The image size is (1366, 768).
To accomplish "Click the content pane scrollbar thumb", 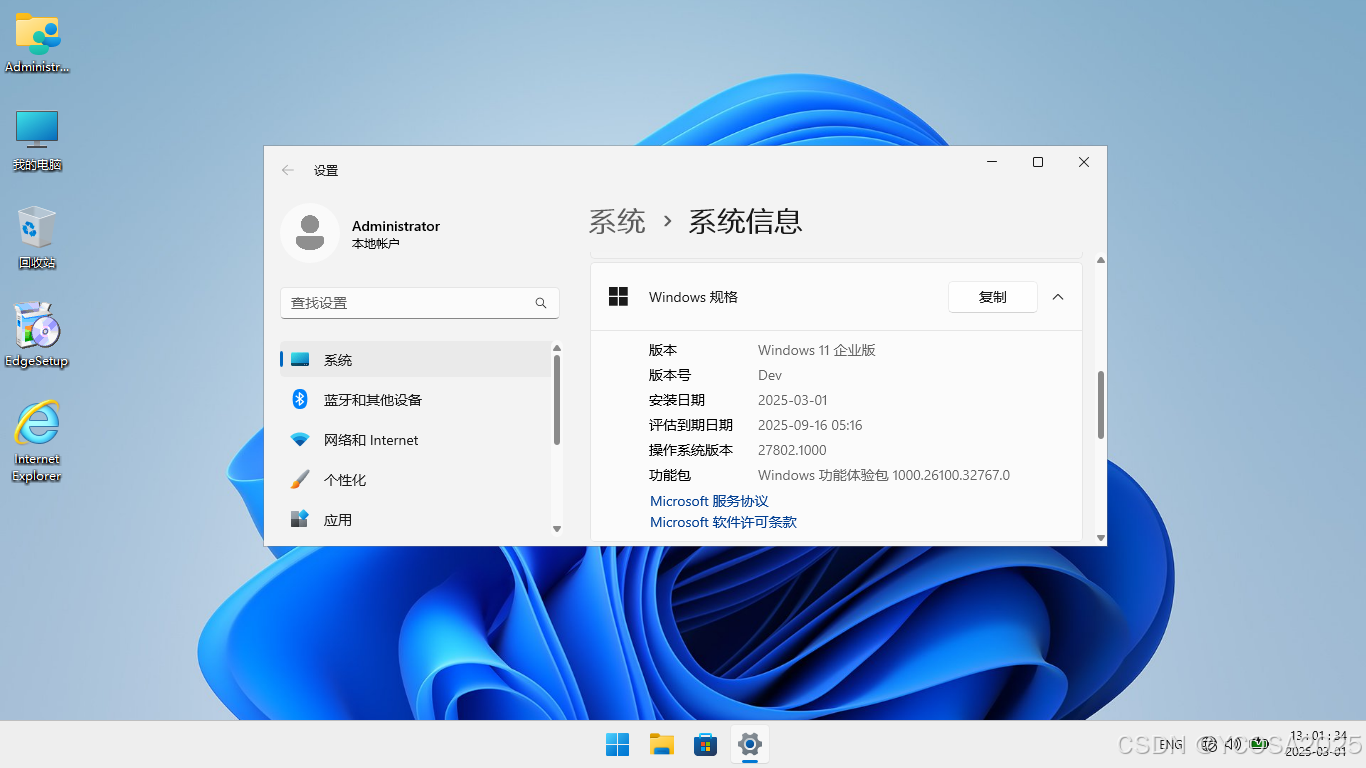I will pos(1101,405).
